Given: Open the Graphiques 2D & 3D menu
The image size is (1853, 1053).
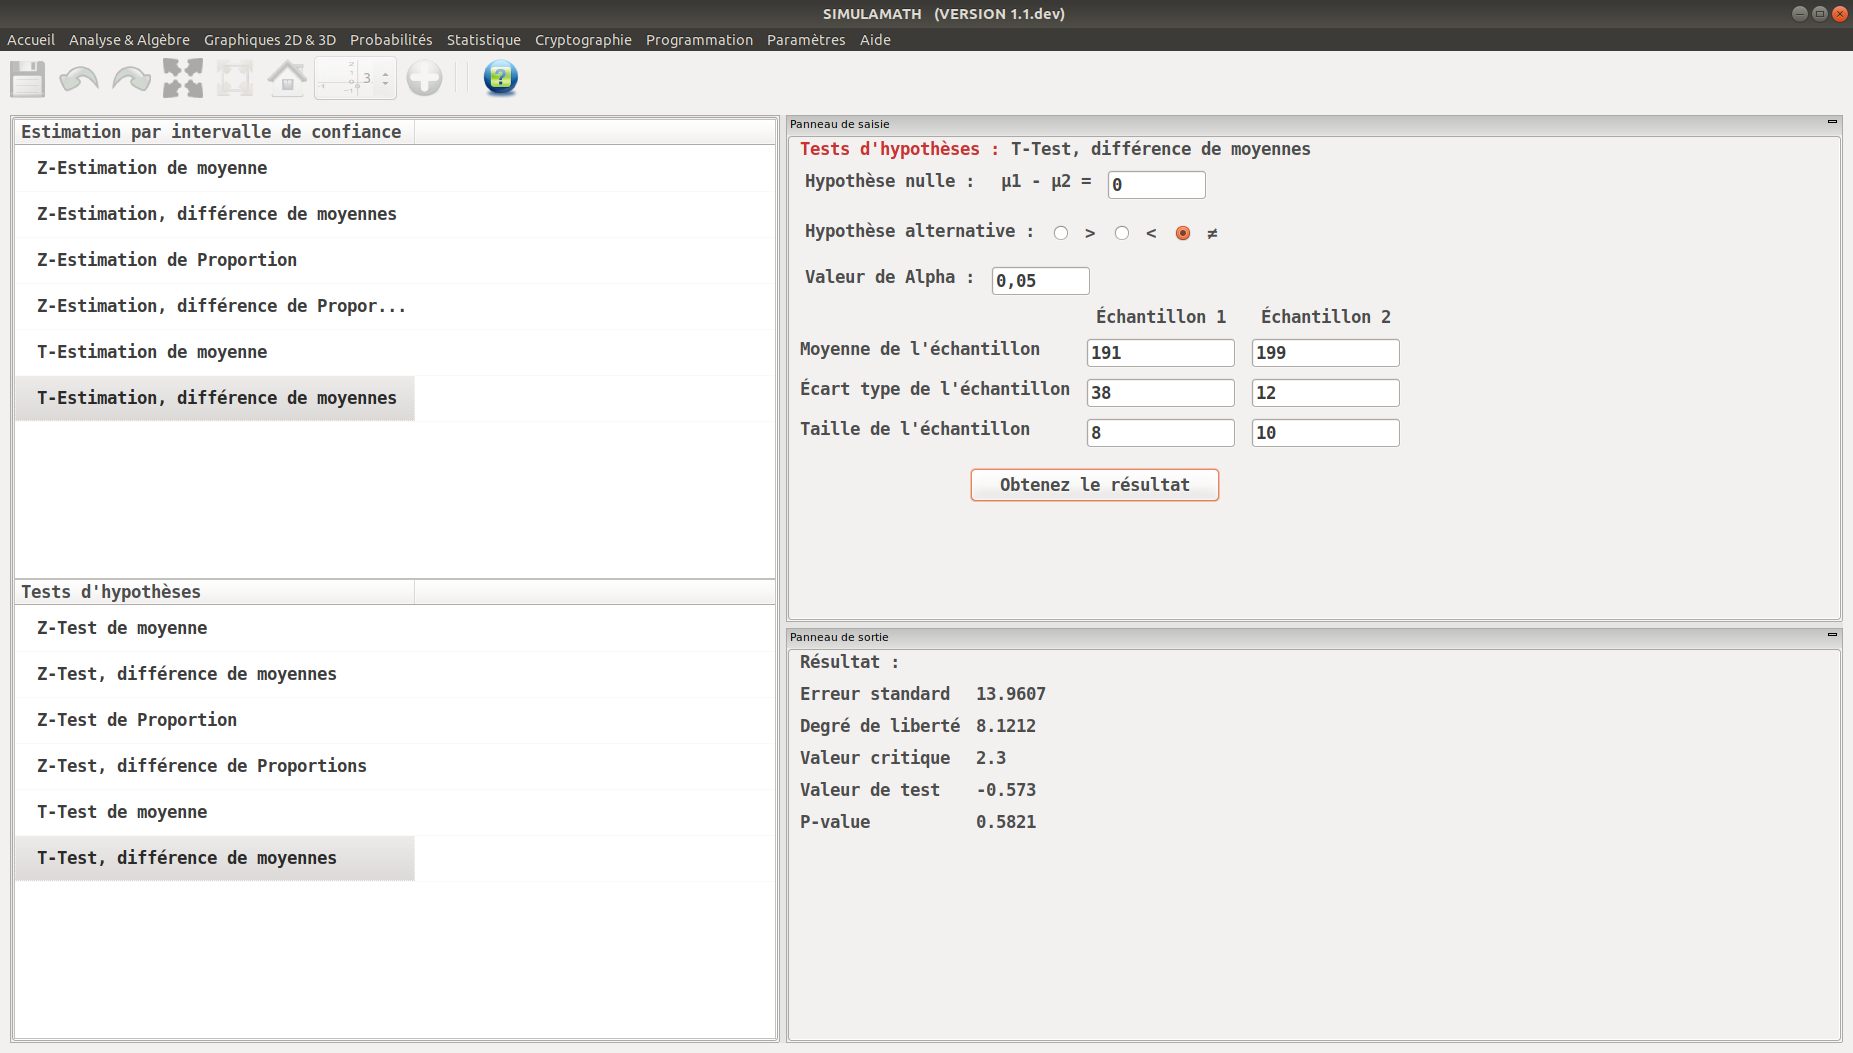Looking at the screenshot, I should [270, 40].
